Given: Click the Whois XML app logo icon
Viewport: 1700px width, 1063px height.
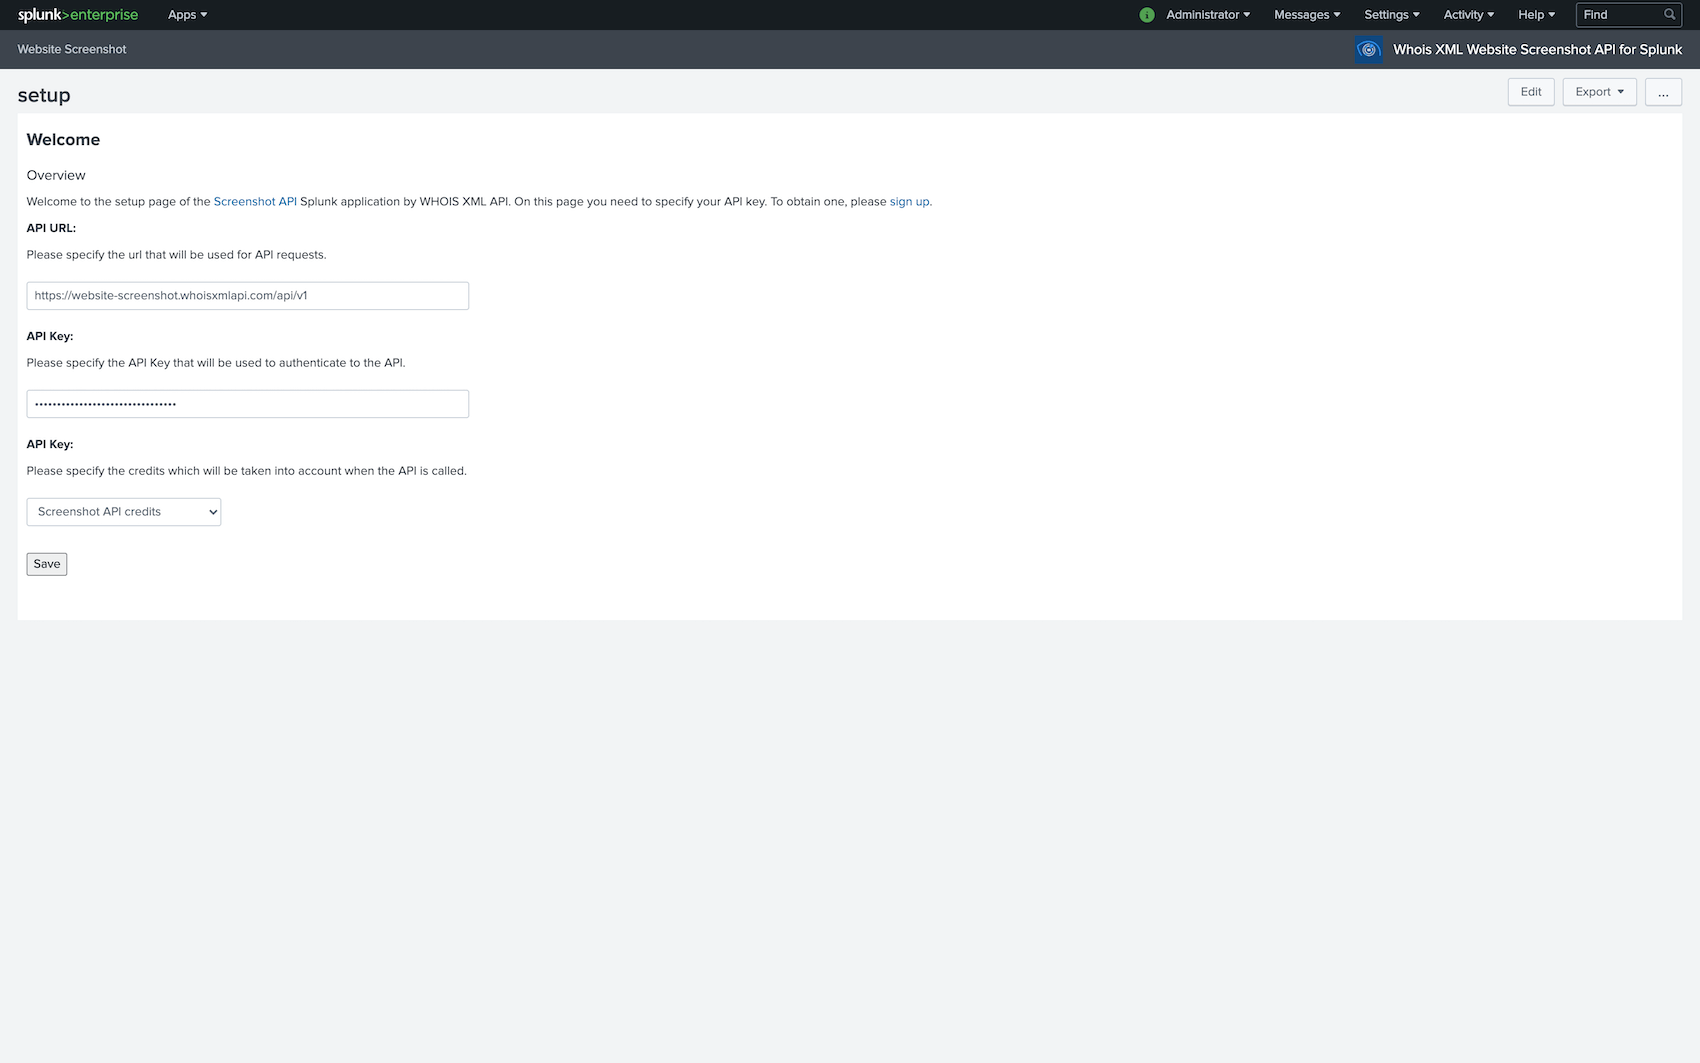Looking at the screenshot, I should coord(1369,50).
